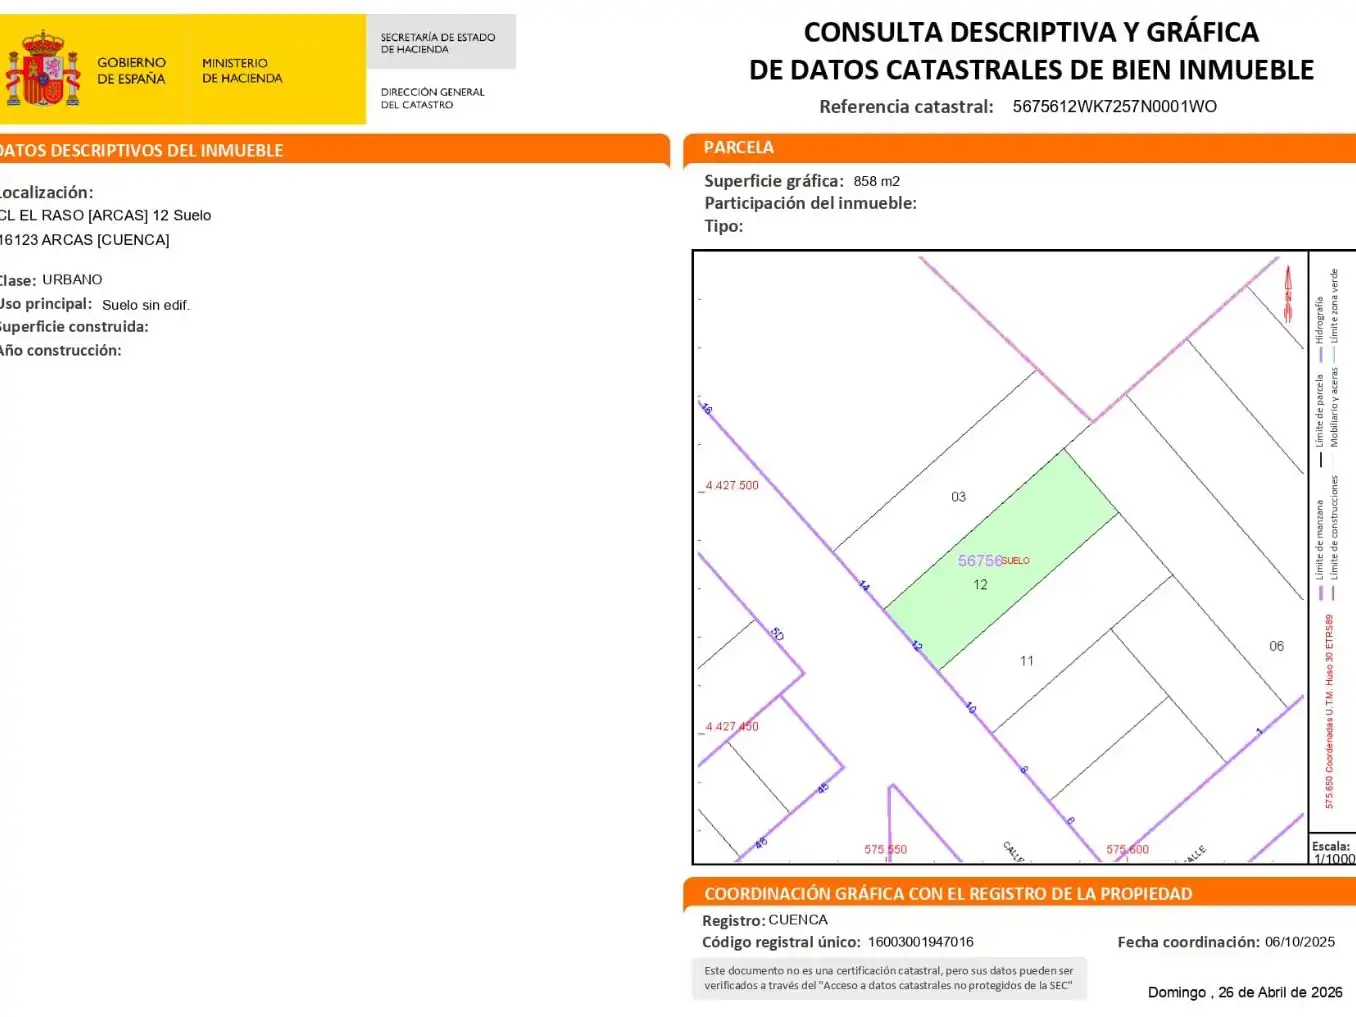Click the '4.427.450' coordinate label
The image size is (1356, 1017).
click(x=732, y=727)
